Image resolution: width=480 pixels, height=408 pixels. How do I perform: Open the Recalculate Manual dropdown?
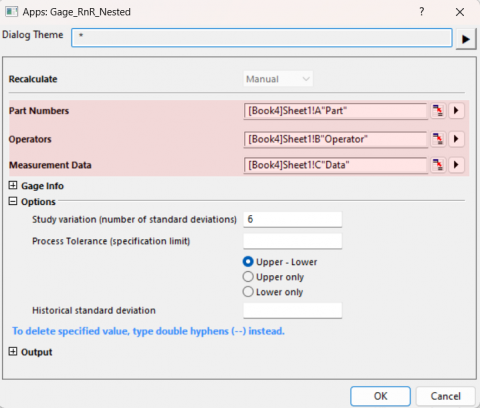coord(278,79)
